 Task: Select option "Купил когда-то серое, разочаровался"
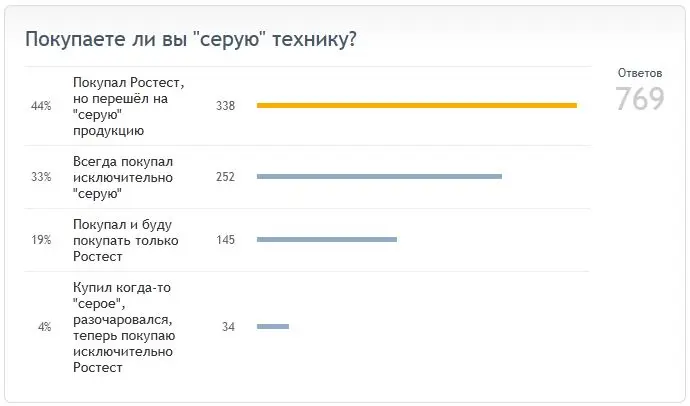point(124,327)
